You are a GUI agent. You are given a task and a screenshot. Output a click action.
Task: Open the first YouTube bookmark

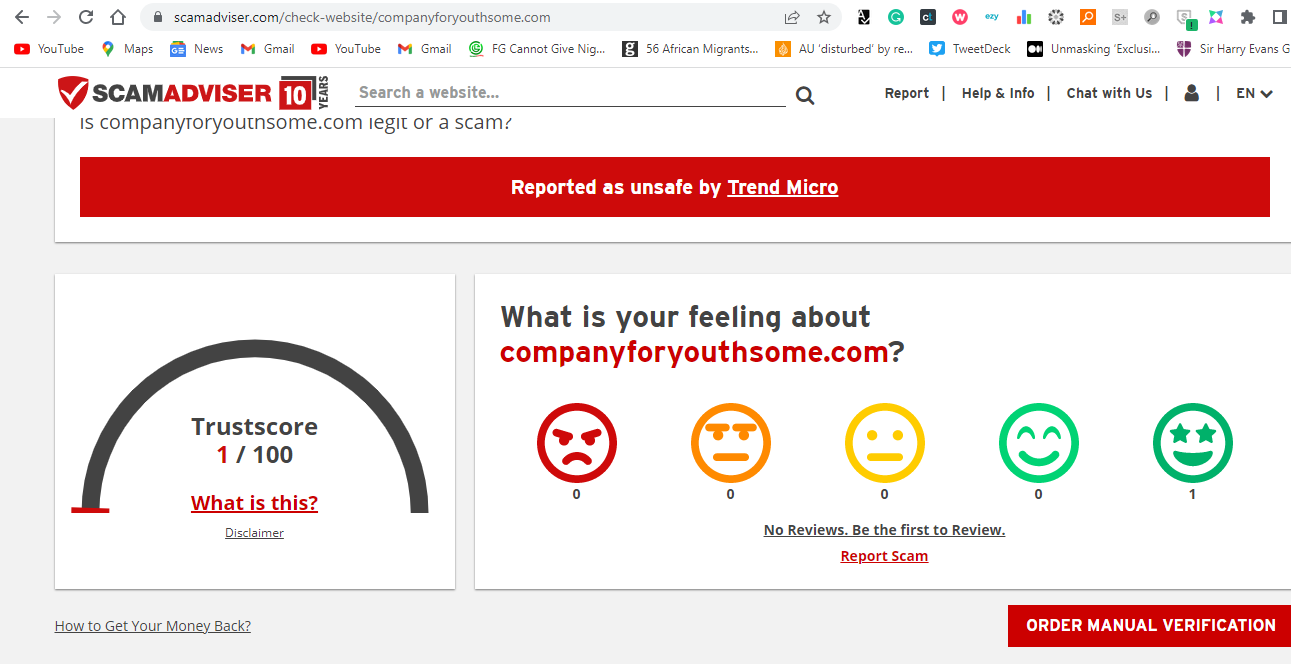tap(49, 48)
